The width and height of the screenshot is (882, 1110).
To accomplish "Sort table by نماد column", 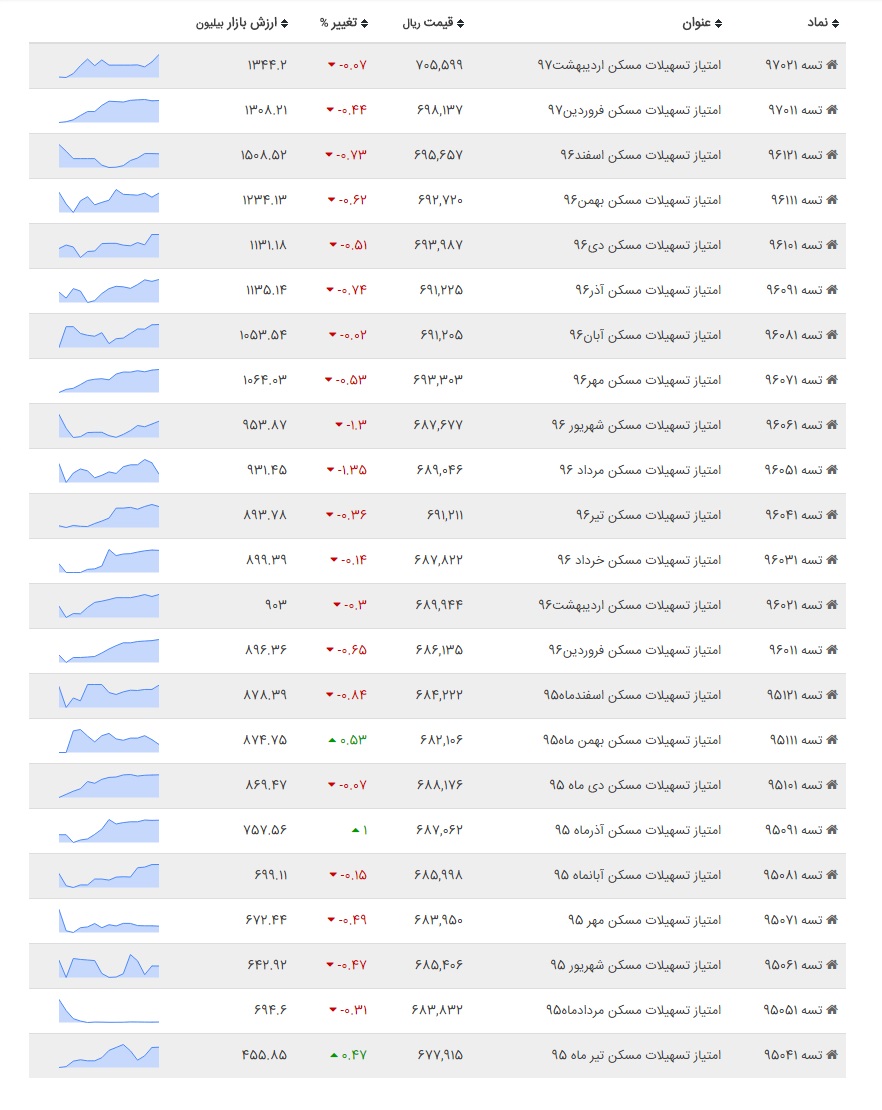I will pos(823,23).
